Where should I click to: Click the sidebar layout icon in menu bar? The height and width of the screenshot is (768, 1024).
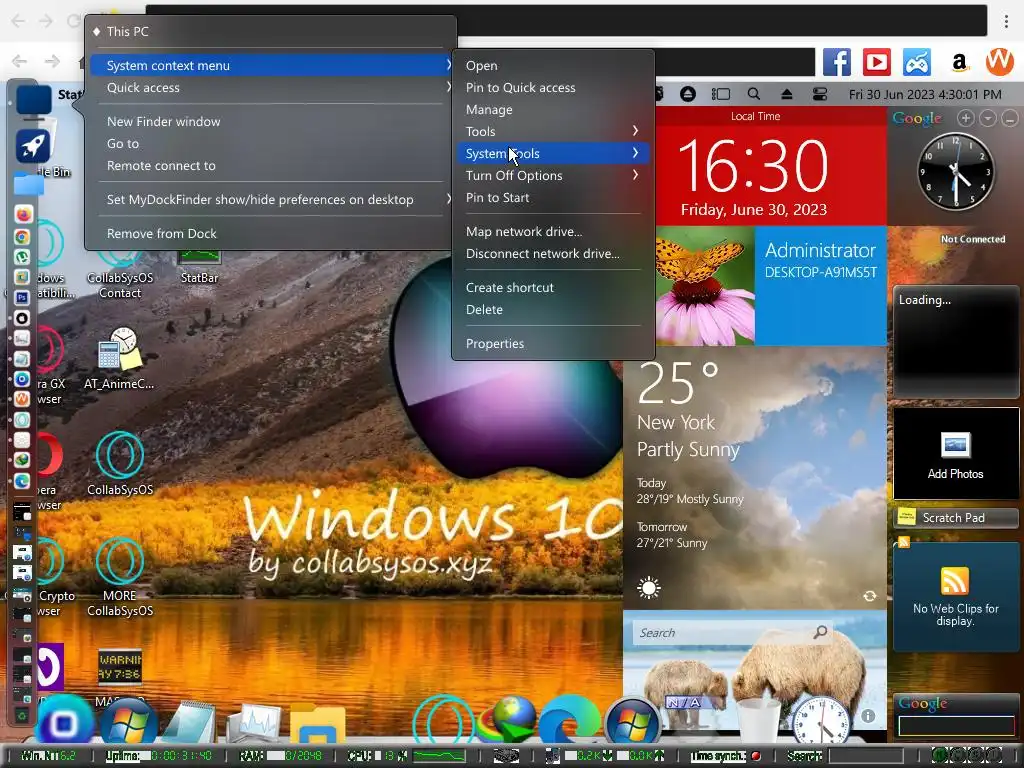(720, 94)
